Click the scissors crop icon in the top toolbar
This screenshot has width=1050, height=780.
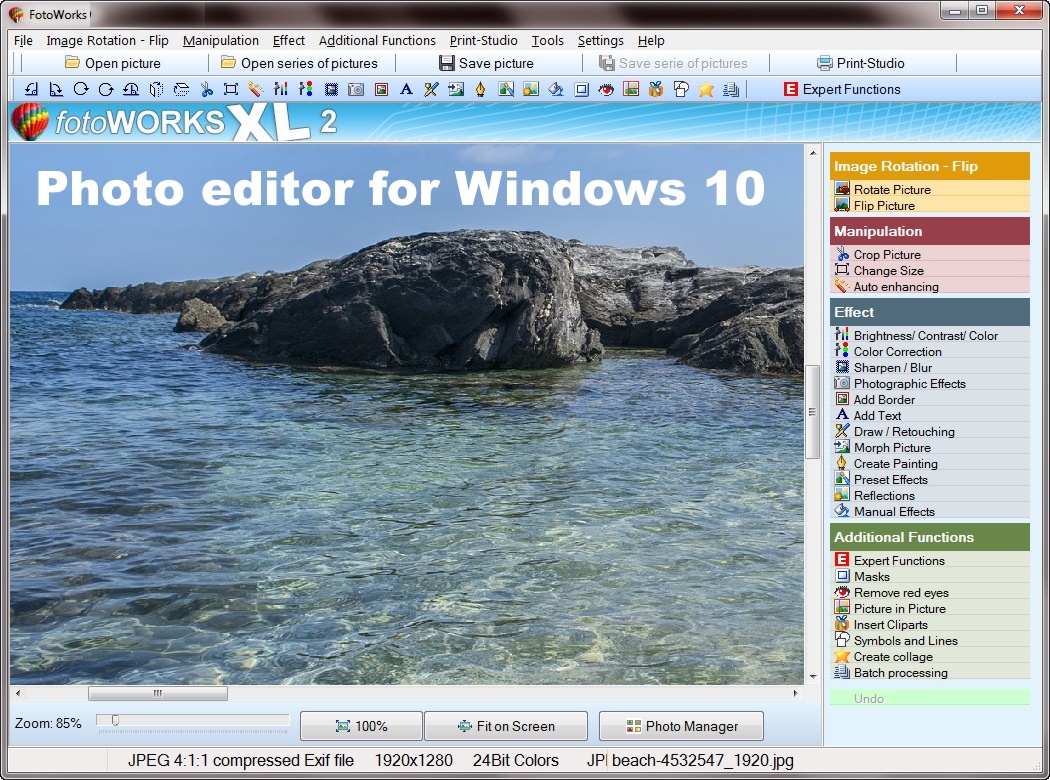pyautogui.click(x=206, y=89)
